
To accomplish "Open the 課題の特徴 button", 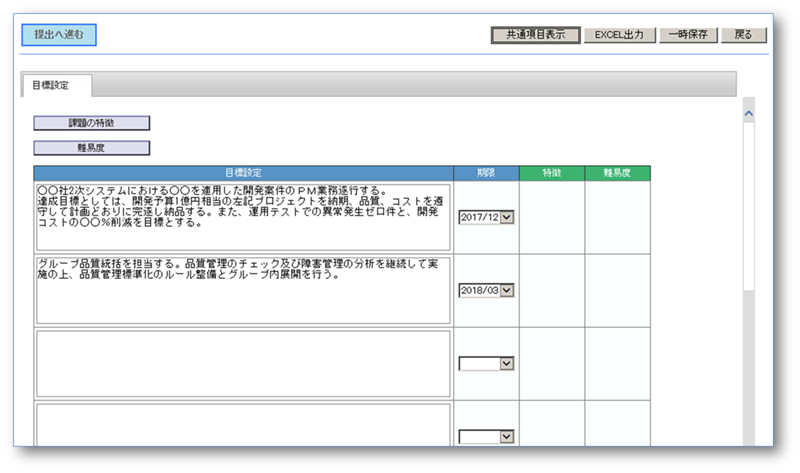I will click(x=92, y=123).
